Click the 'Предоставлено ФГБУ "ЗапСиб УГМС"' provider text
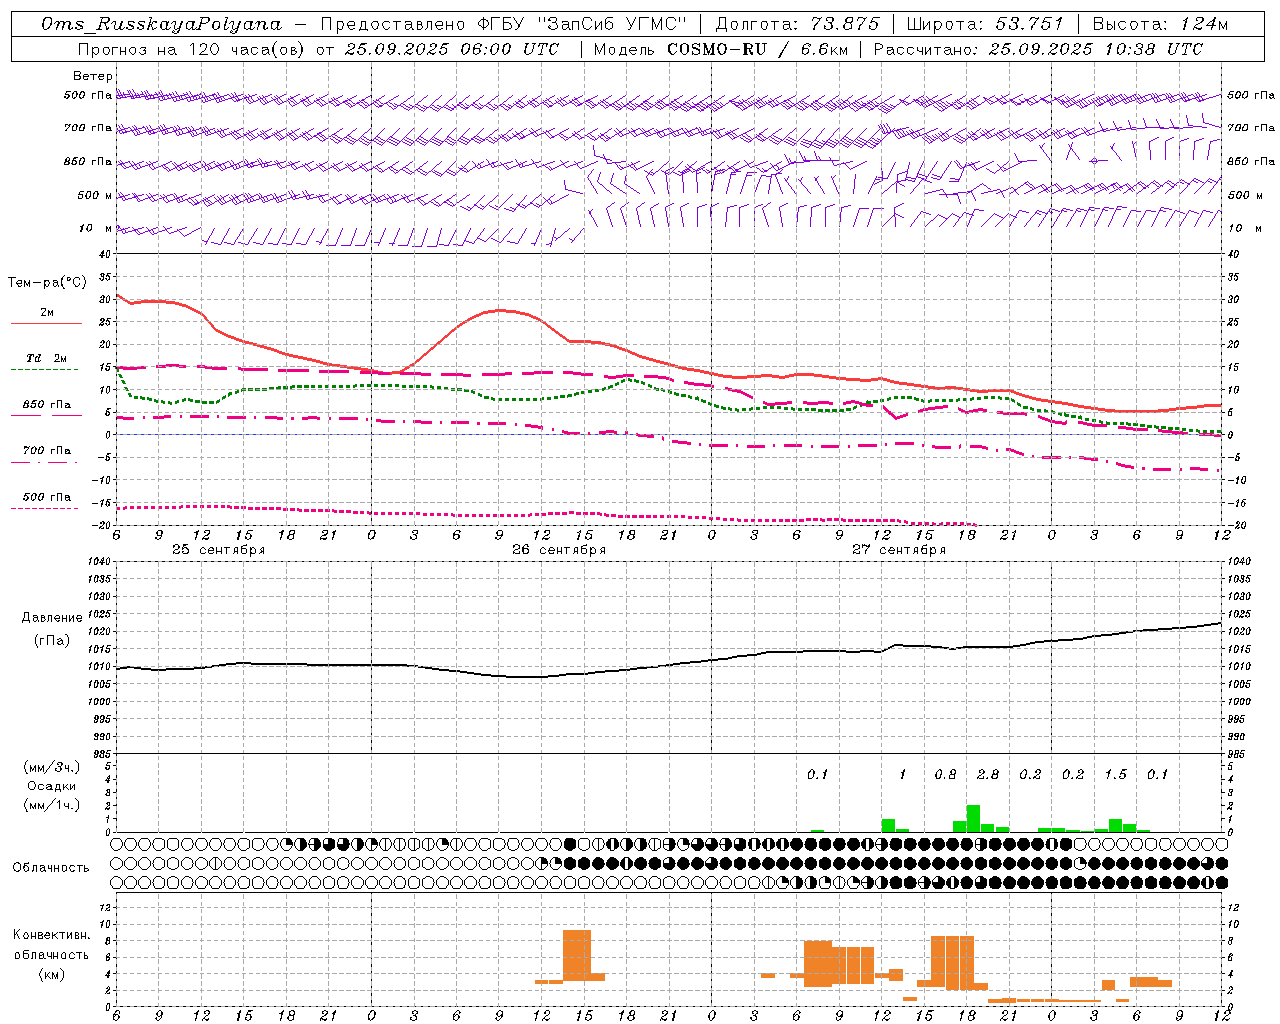 click(505, 24)
